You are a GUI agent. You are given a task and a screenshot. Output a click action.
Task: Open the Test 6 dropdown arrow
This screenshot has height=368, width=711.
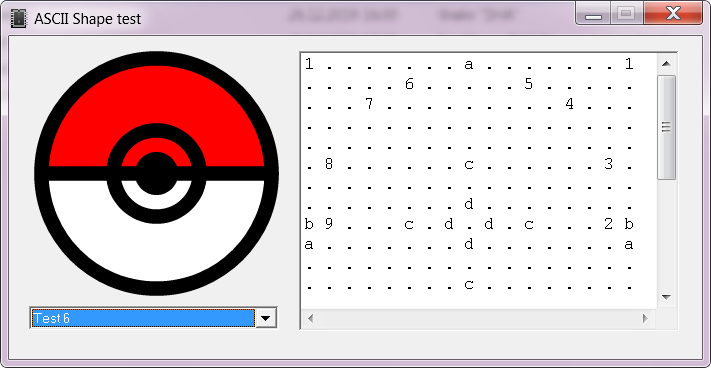pos(266,318)
